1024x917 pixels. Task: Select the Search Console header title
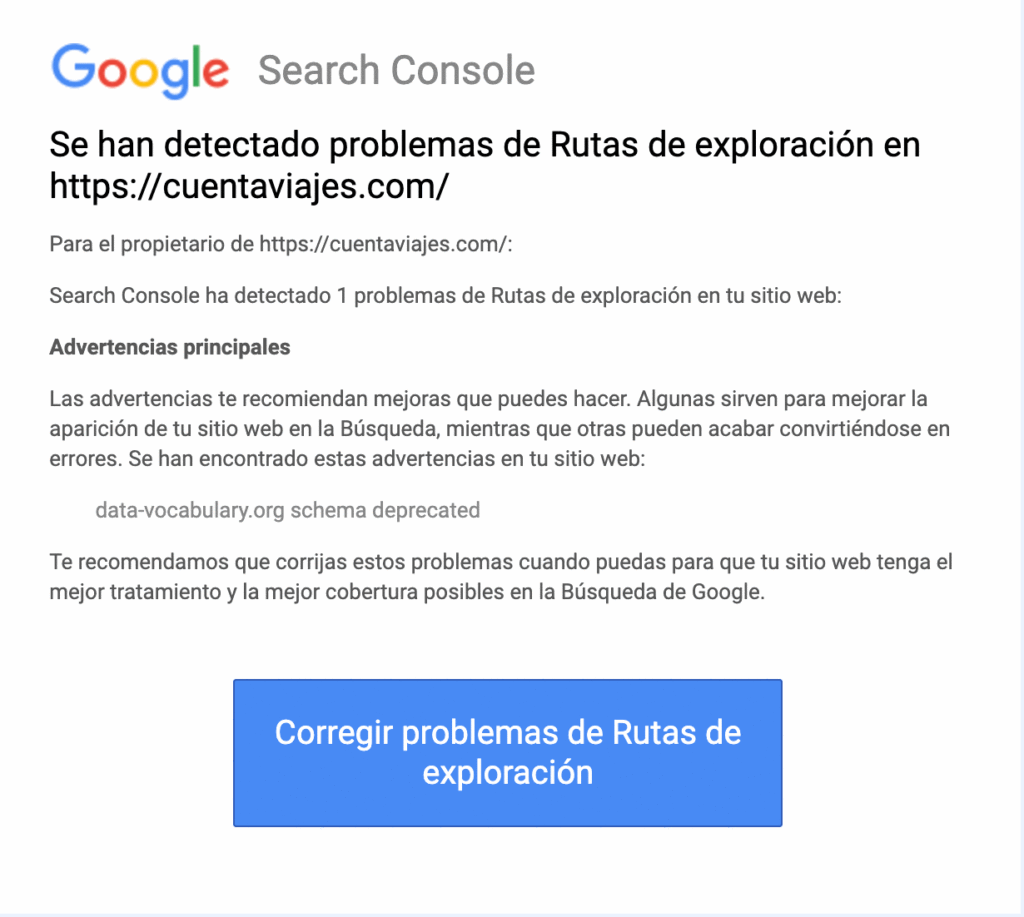(396, 71)
